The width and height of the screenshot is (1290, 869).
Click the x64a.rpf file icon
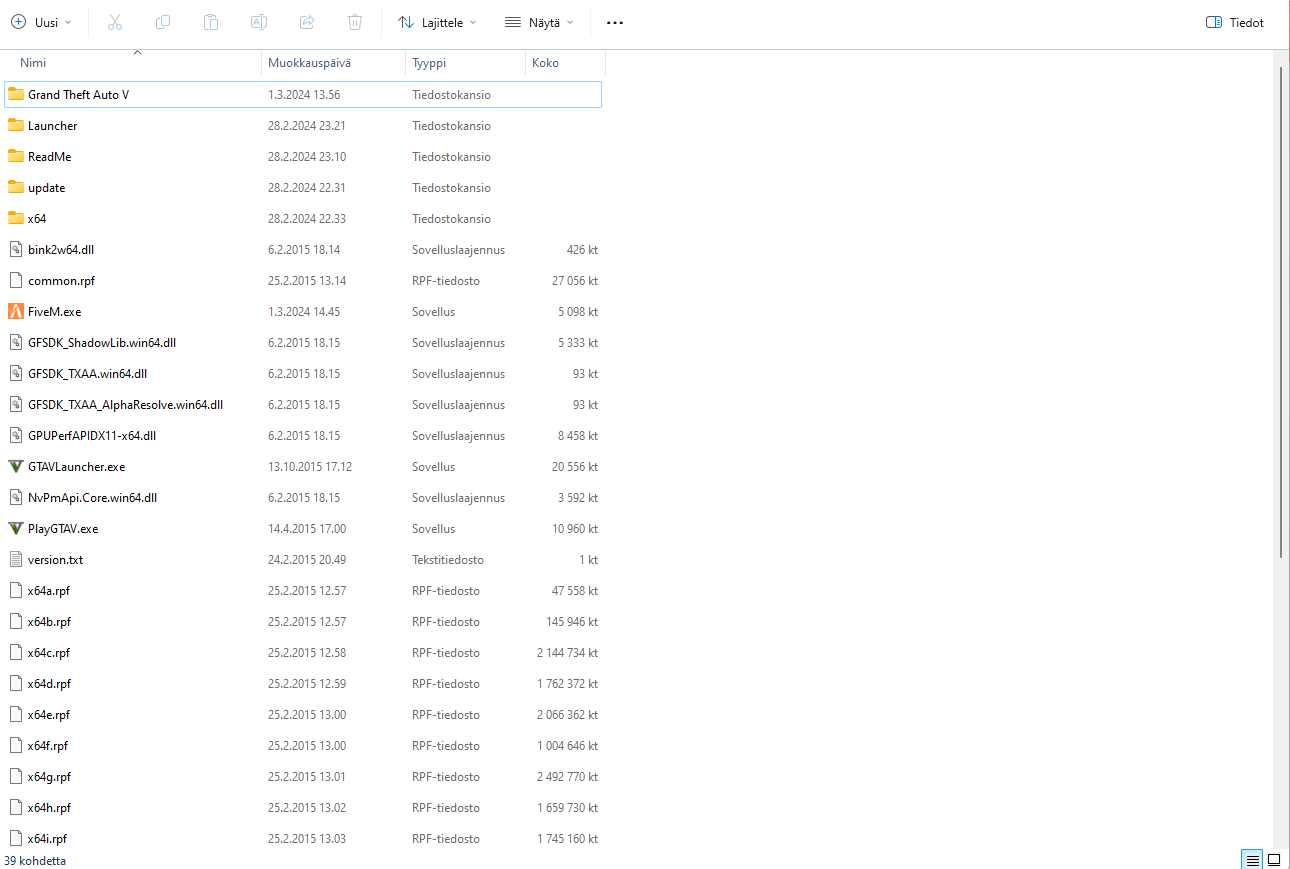[15, 590]
